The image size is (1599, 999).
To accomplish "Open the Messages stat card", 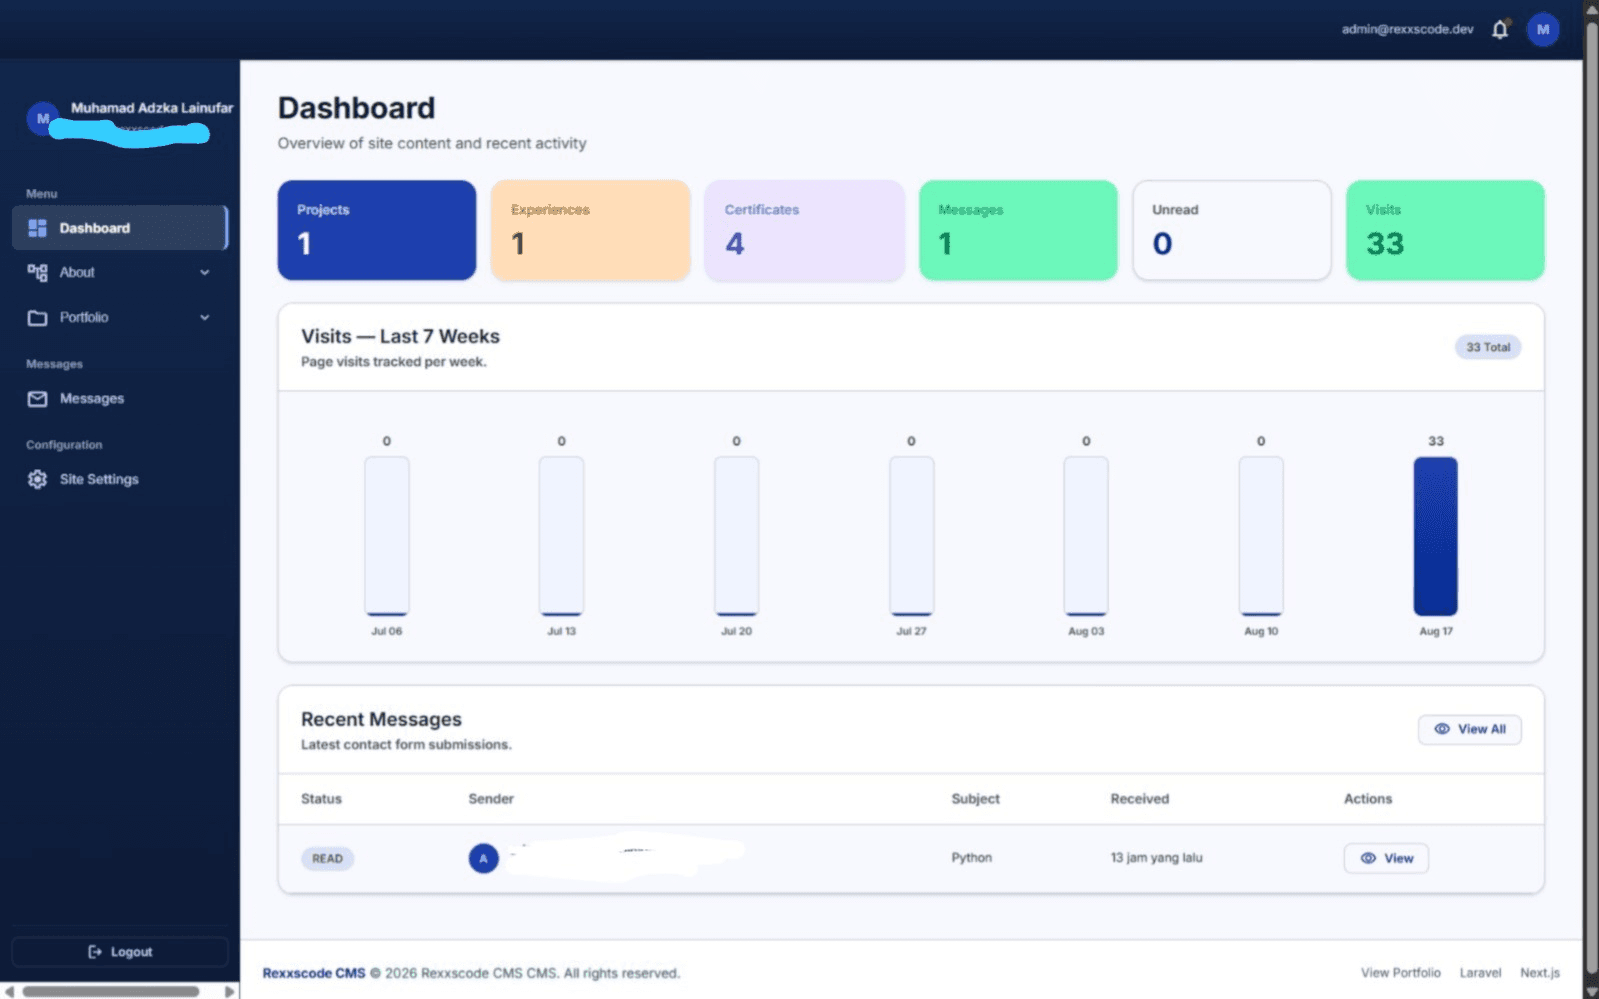I will [x=1018, y=230].
